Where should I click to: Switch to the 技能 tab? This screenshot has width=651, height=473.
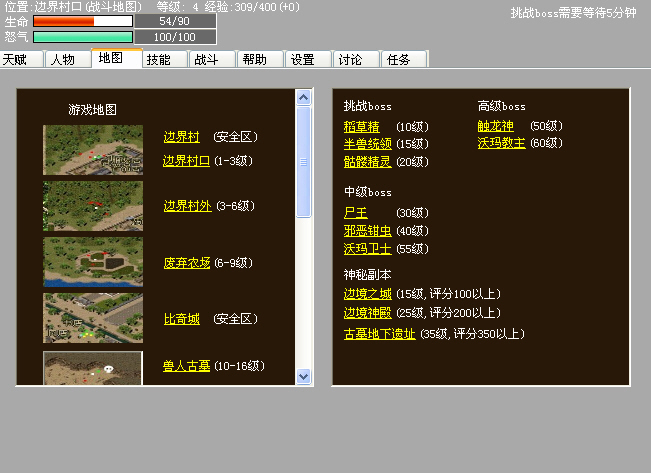tap(158, 59)
